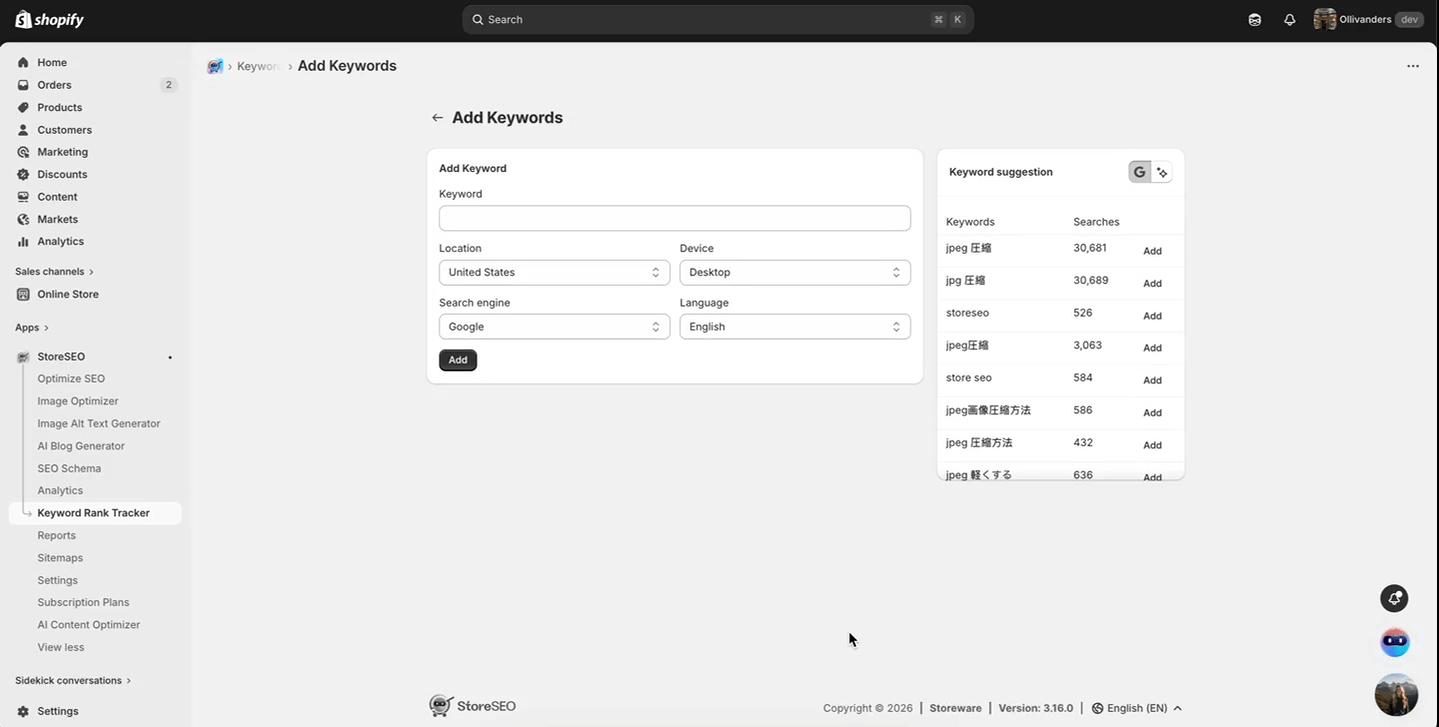1439x727 pixels.
Task: Open the StoreSEO app icon in the sidebar
Action: [22, 356]
